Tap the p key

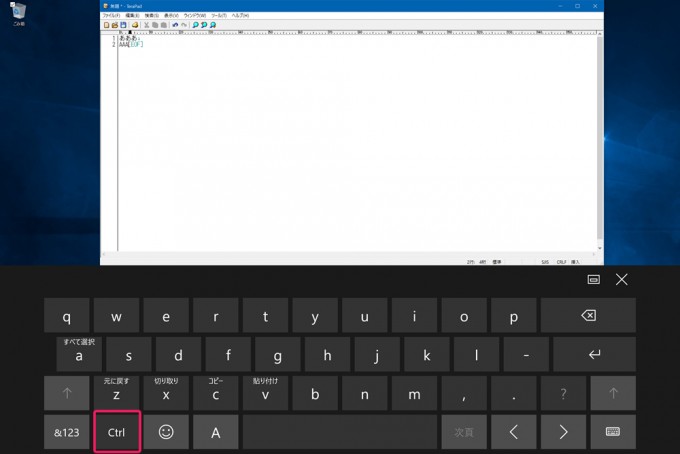[x=513, y=315]
